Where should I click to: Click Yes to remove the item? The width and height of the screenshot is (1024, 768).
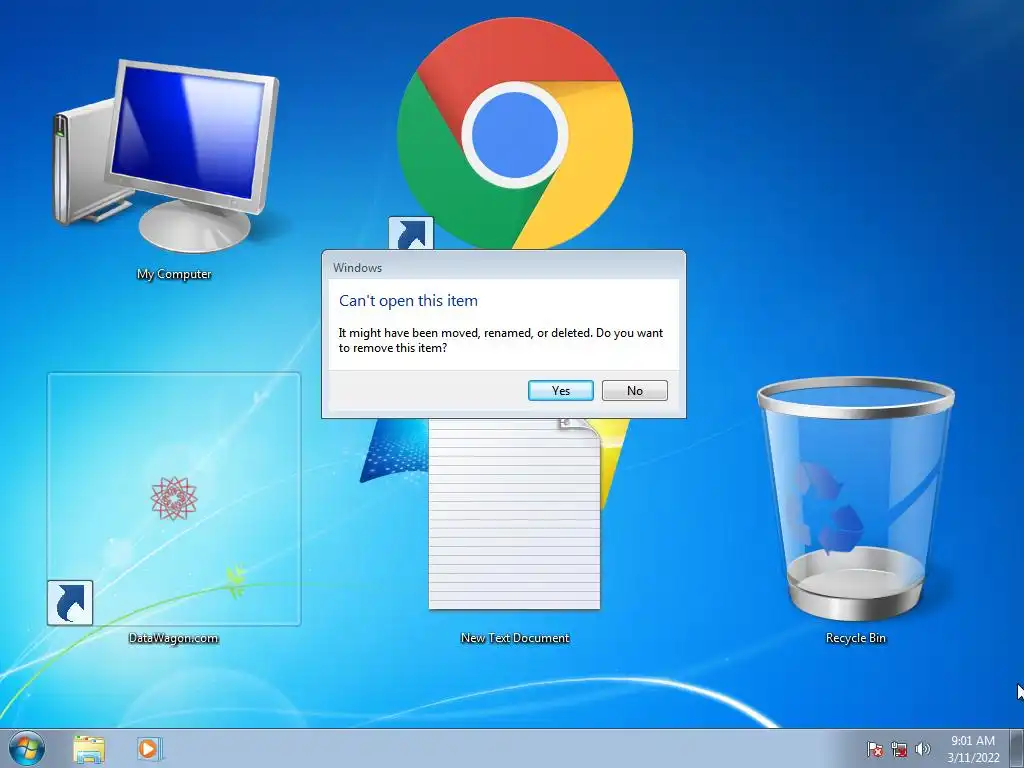(560, 391)
